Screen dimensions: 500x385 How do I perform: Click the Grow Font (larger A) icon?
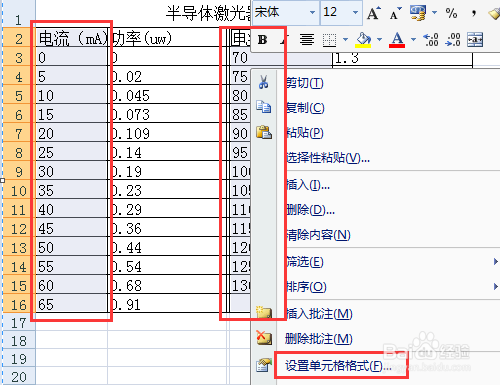(373, 13)
